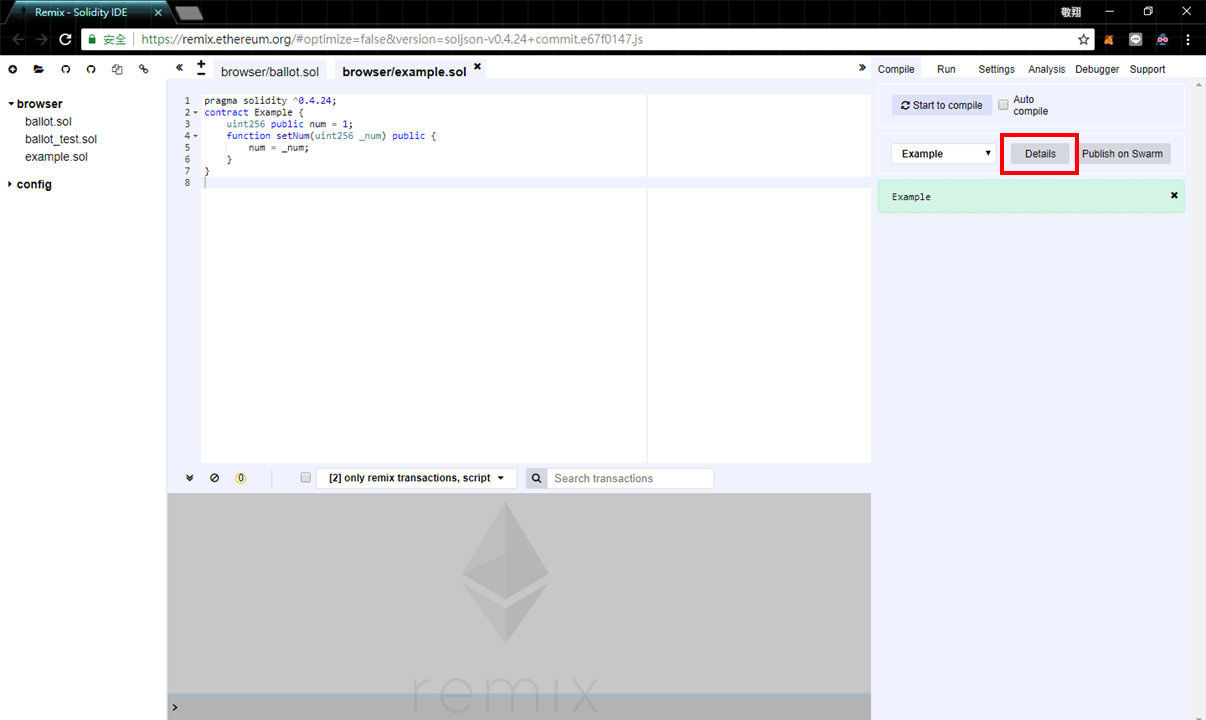Click the Publish on Swarm button

(1122, 154)
